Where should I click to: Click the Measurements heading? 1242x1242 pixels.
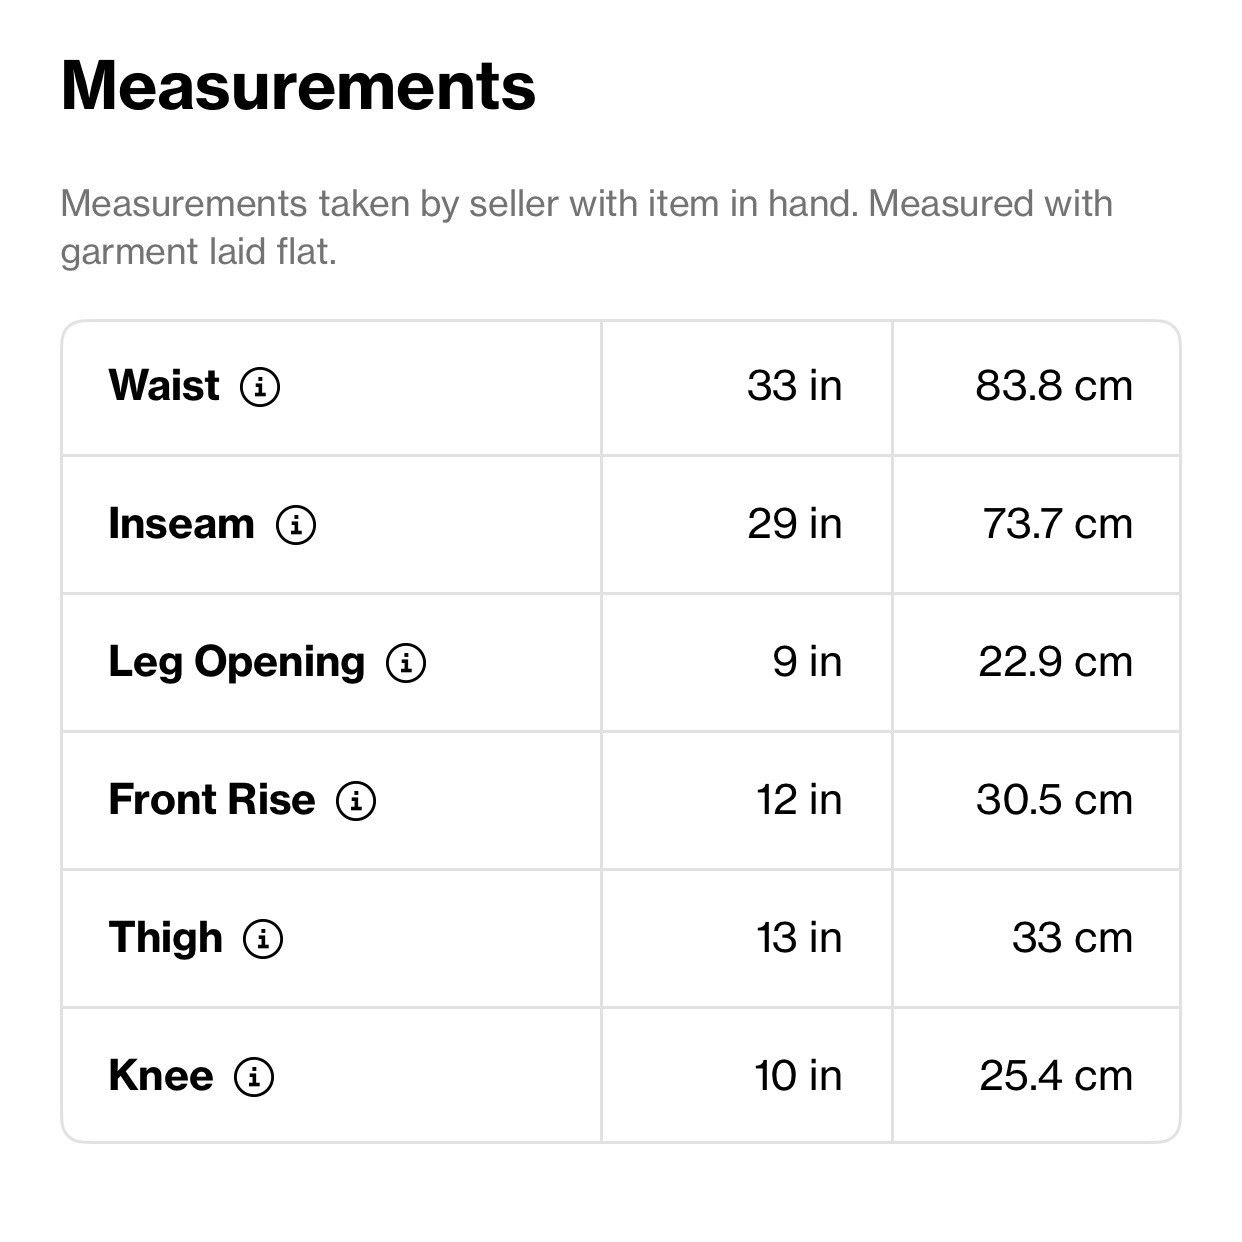[298, 86]
